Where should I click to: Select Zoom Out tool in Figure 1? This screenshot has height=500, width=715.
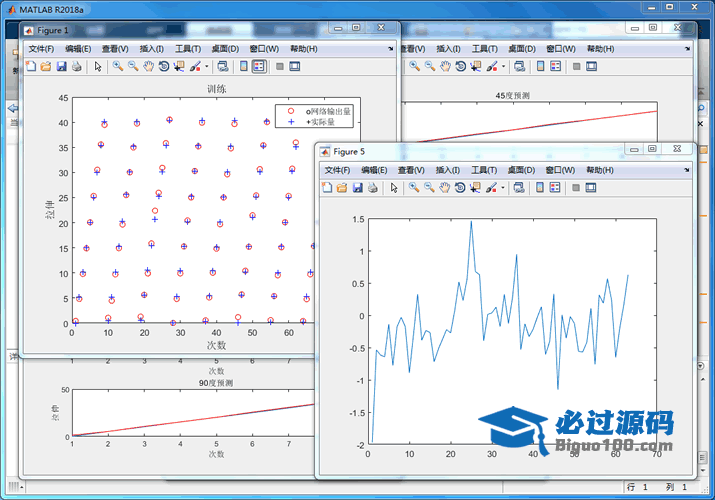(x=133, y=67)
